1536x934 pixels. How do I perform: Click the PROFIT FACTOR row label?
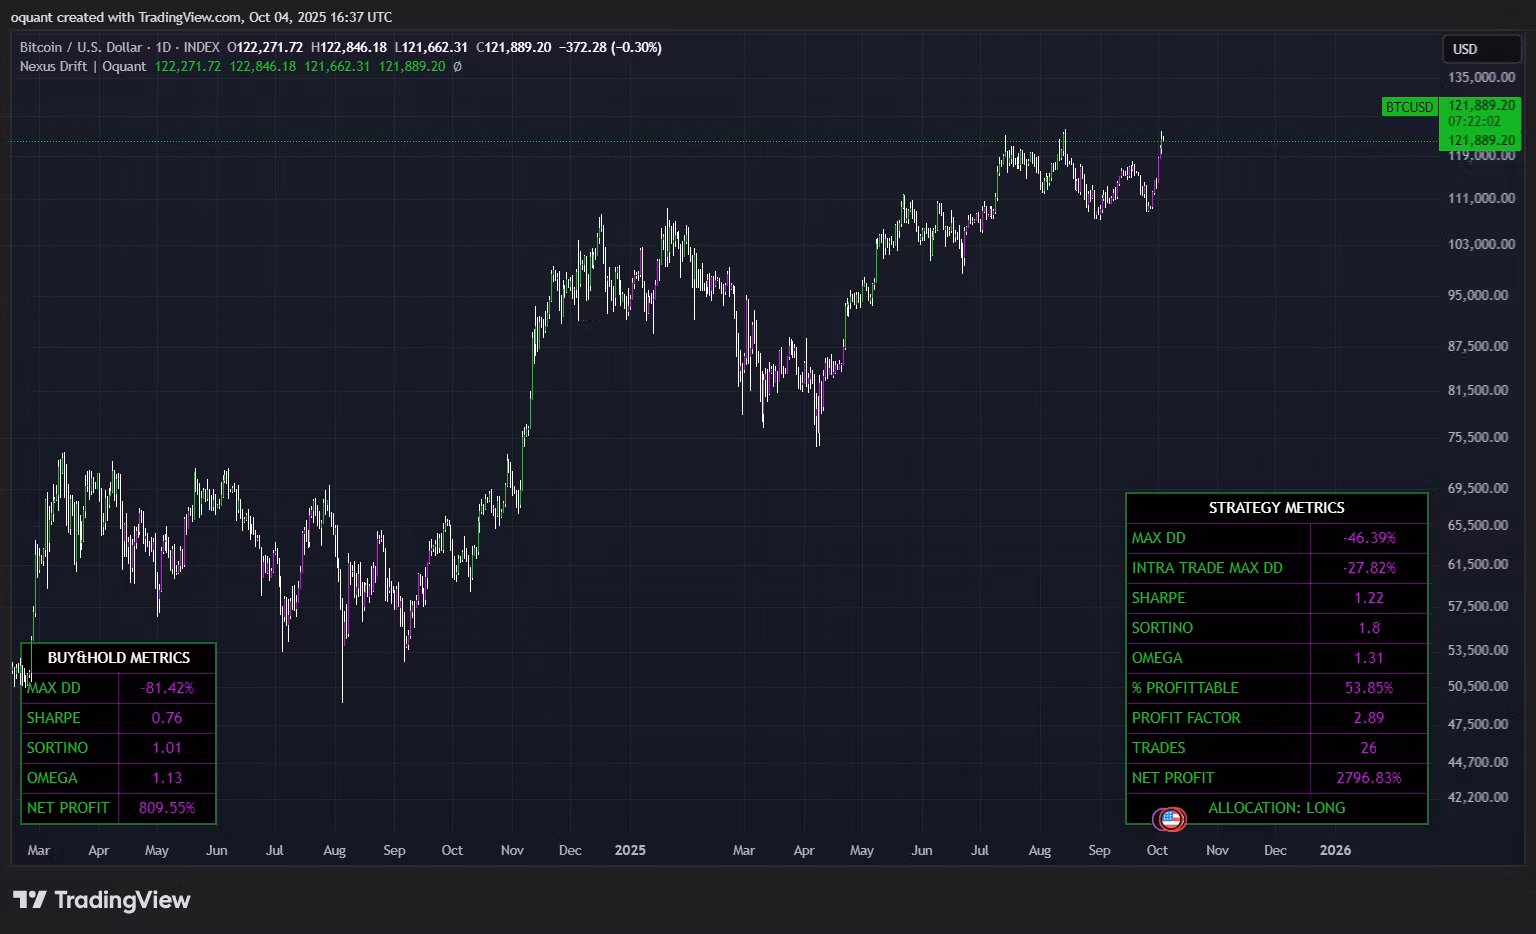pos(1186,718)
